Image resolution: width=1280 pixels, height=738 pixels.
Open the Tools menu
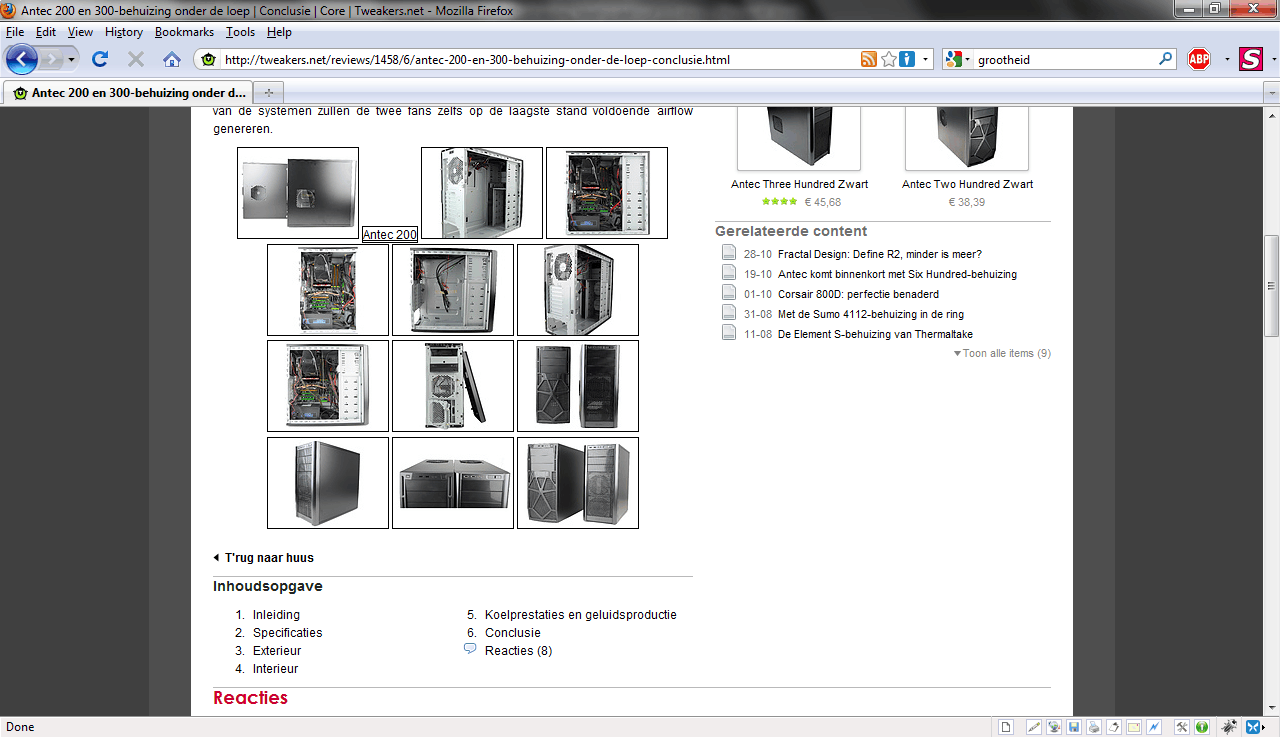coord(241,32)
